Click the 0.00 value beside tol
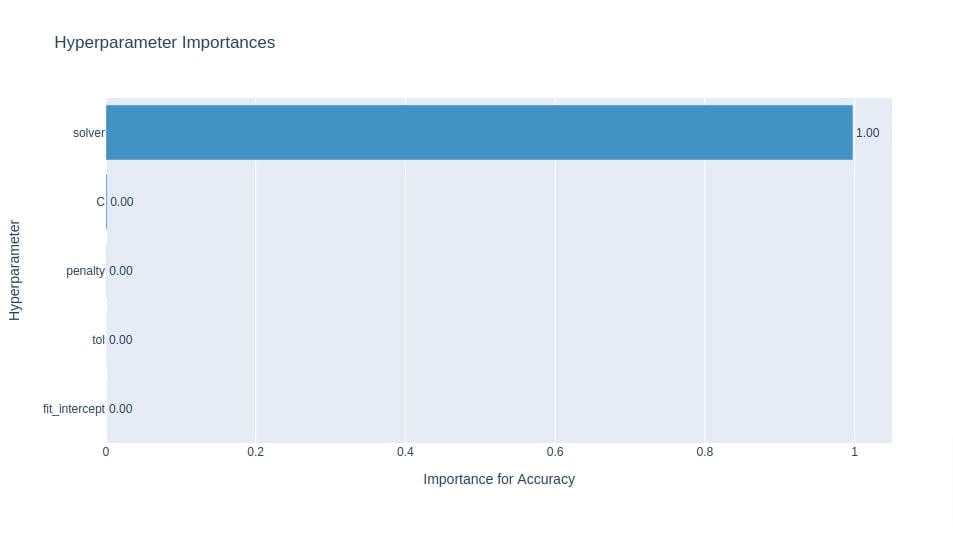 click(121, 340)
